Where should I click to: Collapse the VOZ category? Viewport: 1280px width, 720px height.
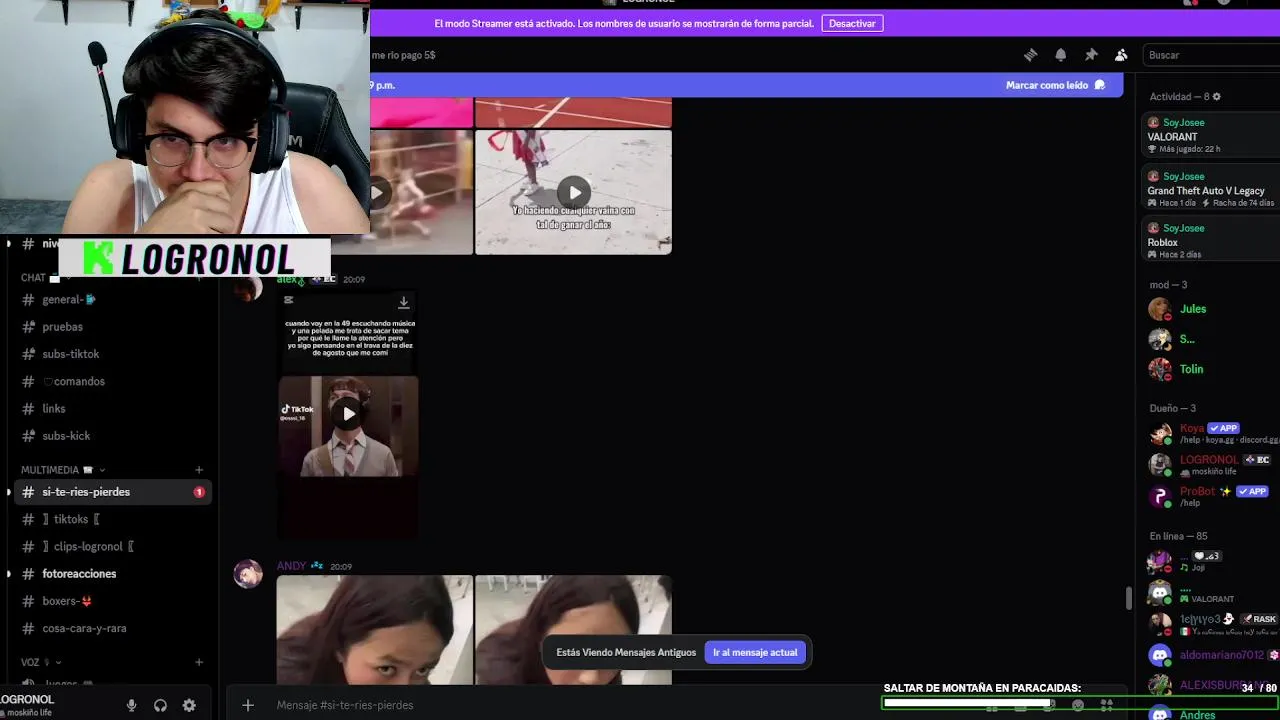tap(41, 662)
